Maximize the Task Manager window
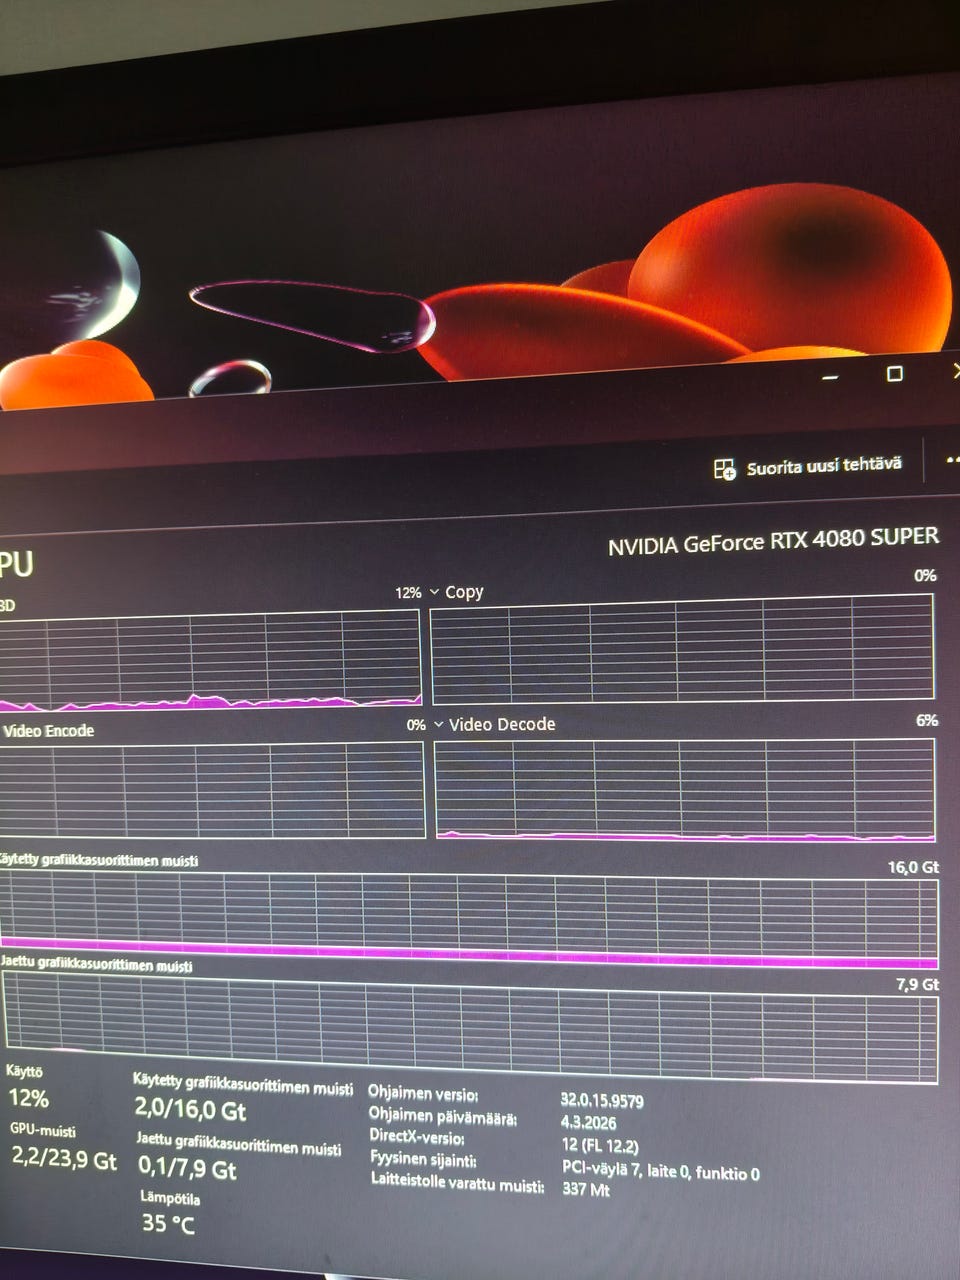Image resolution: width=960 pixels, height=1280 pixels. [x=895, y=374]
